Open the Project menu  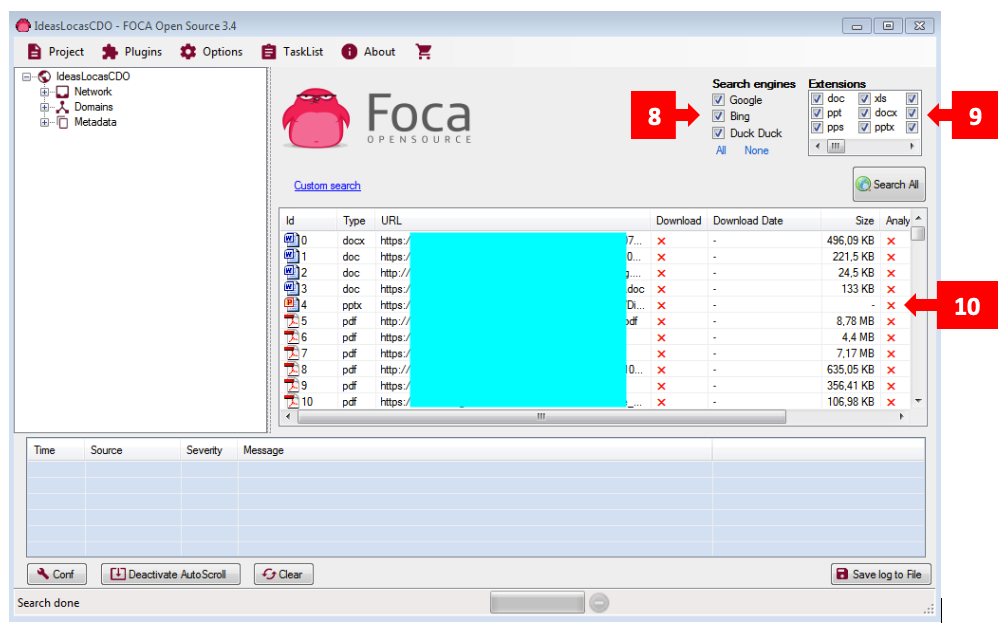tap(55, 51)
